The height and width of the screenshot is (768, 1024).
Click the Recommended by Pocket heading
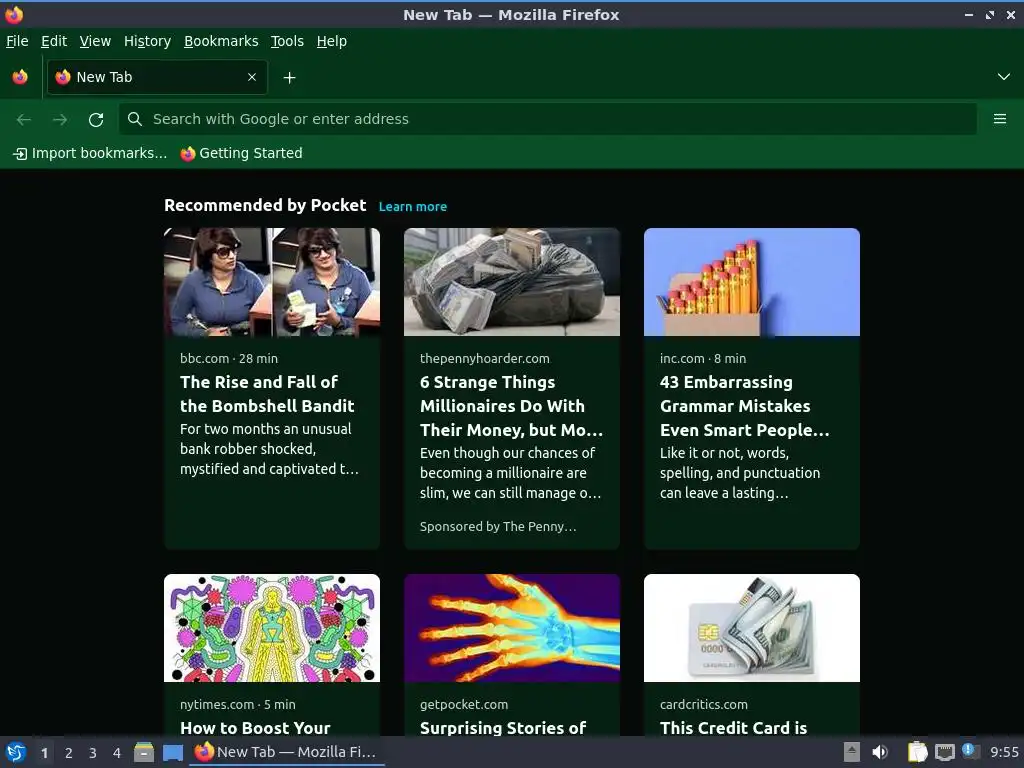(264, 205)
